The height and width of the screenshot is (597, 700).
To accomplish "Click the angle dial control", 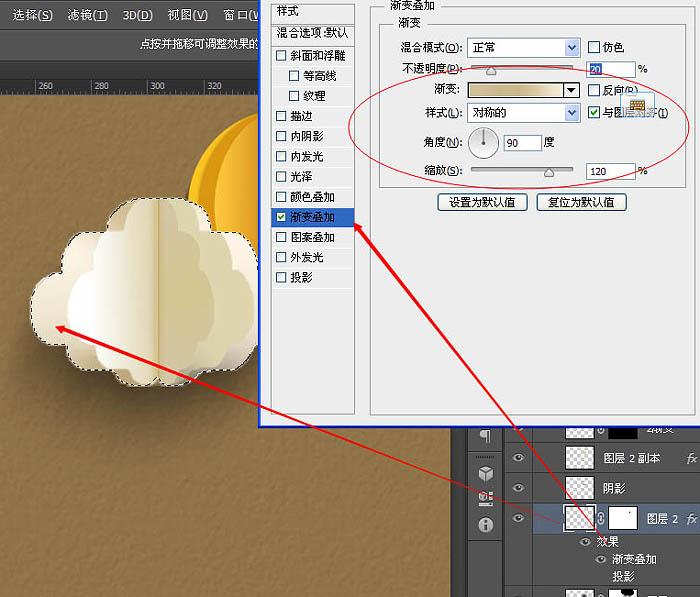I will [483, 143].
